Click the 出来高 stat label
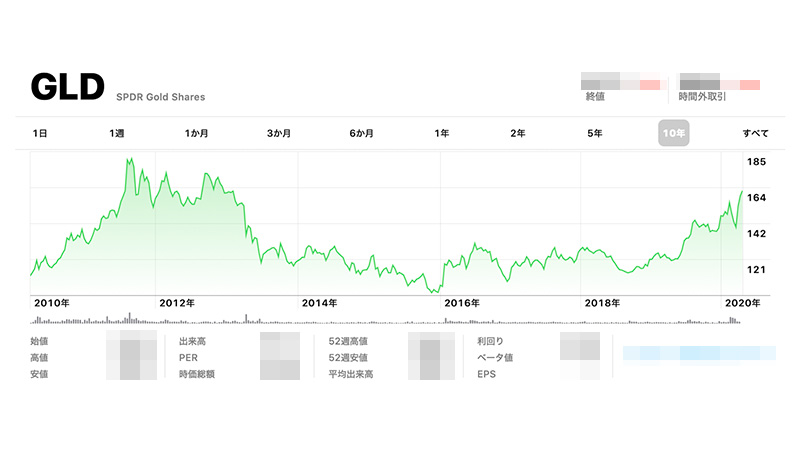This screenshot has width=800, height=450. point(192,341)
